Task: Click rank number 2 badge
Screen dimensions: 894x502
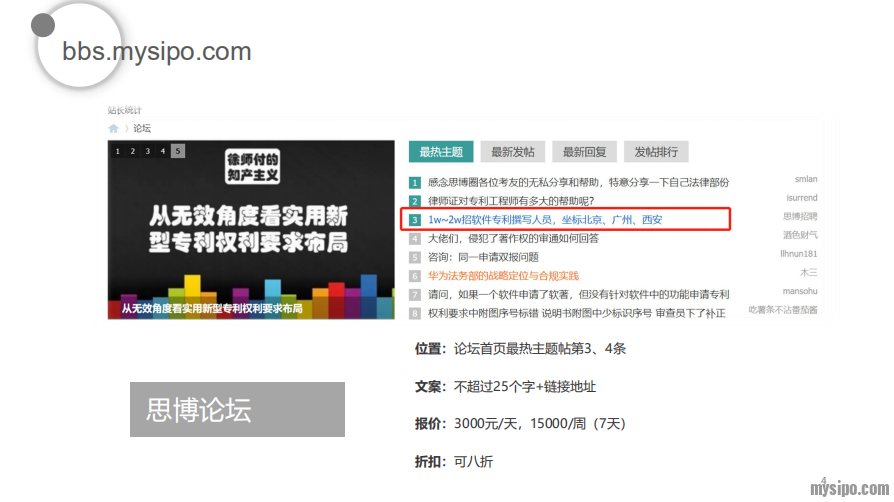Action: (x=415, y=201)
